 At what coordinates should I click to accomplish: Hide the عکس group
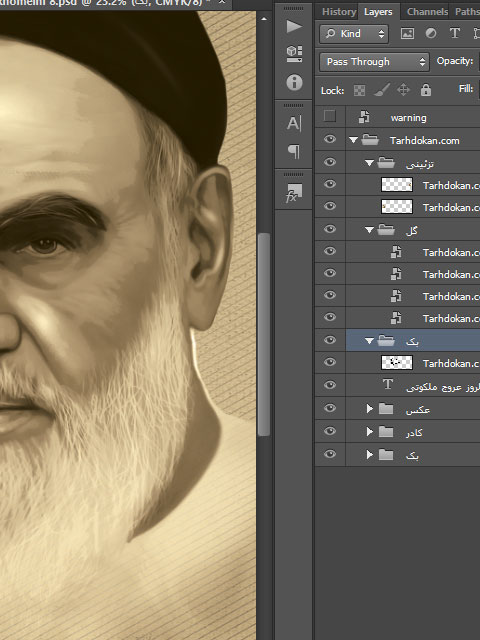(330, 408)
